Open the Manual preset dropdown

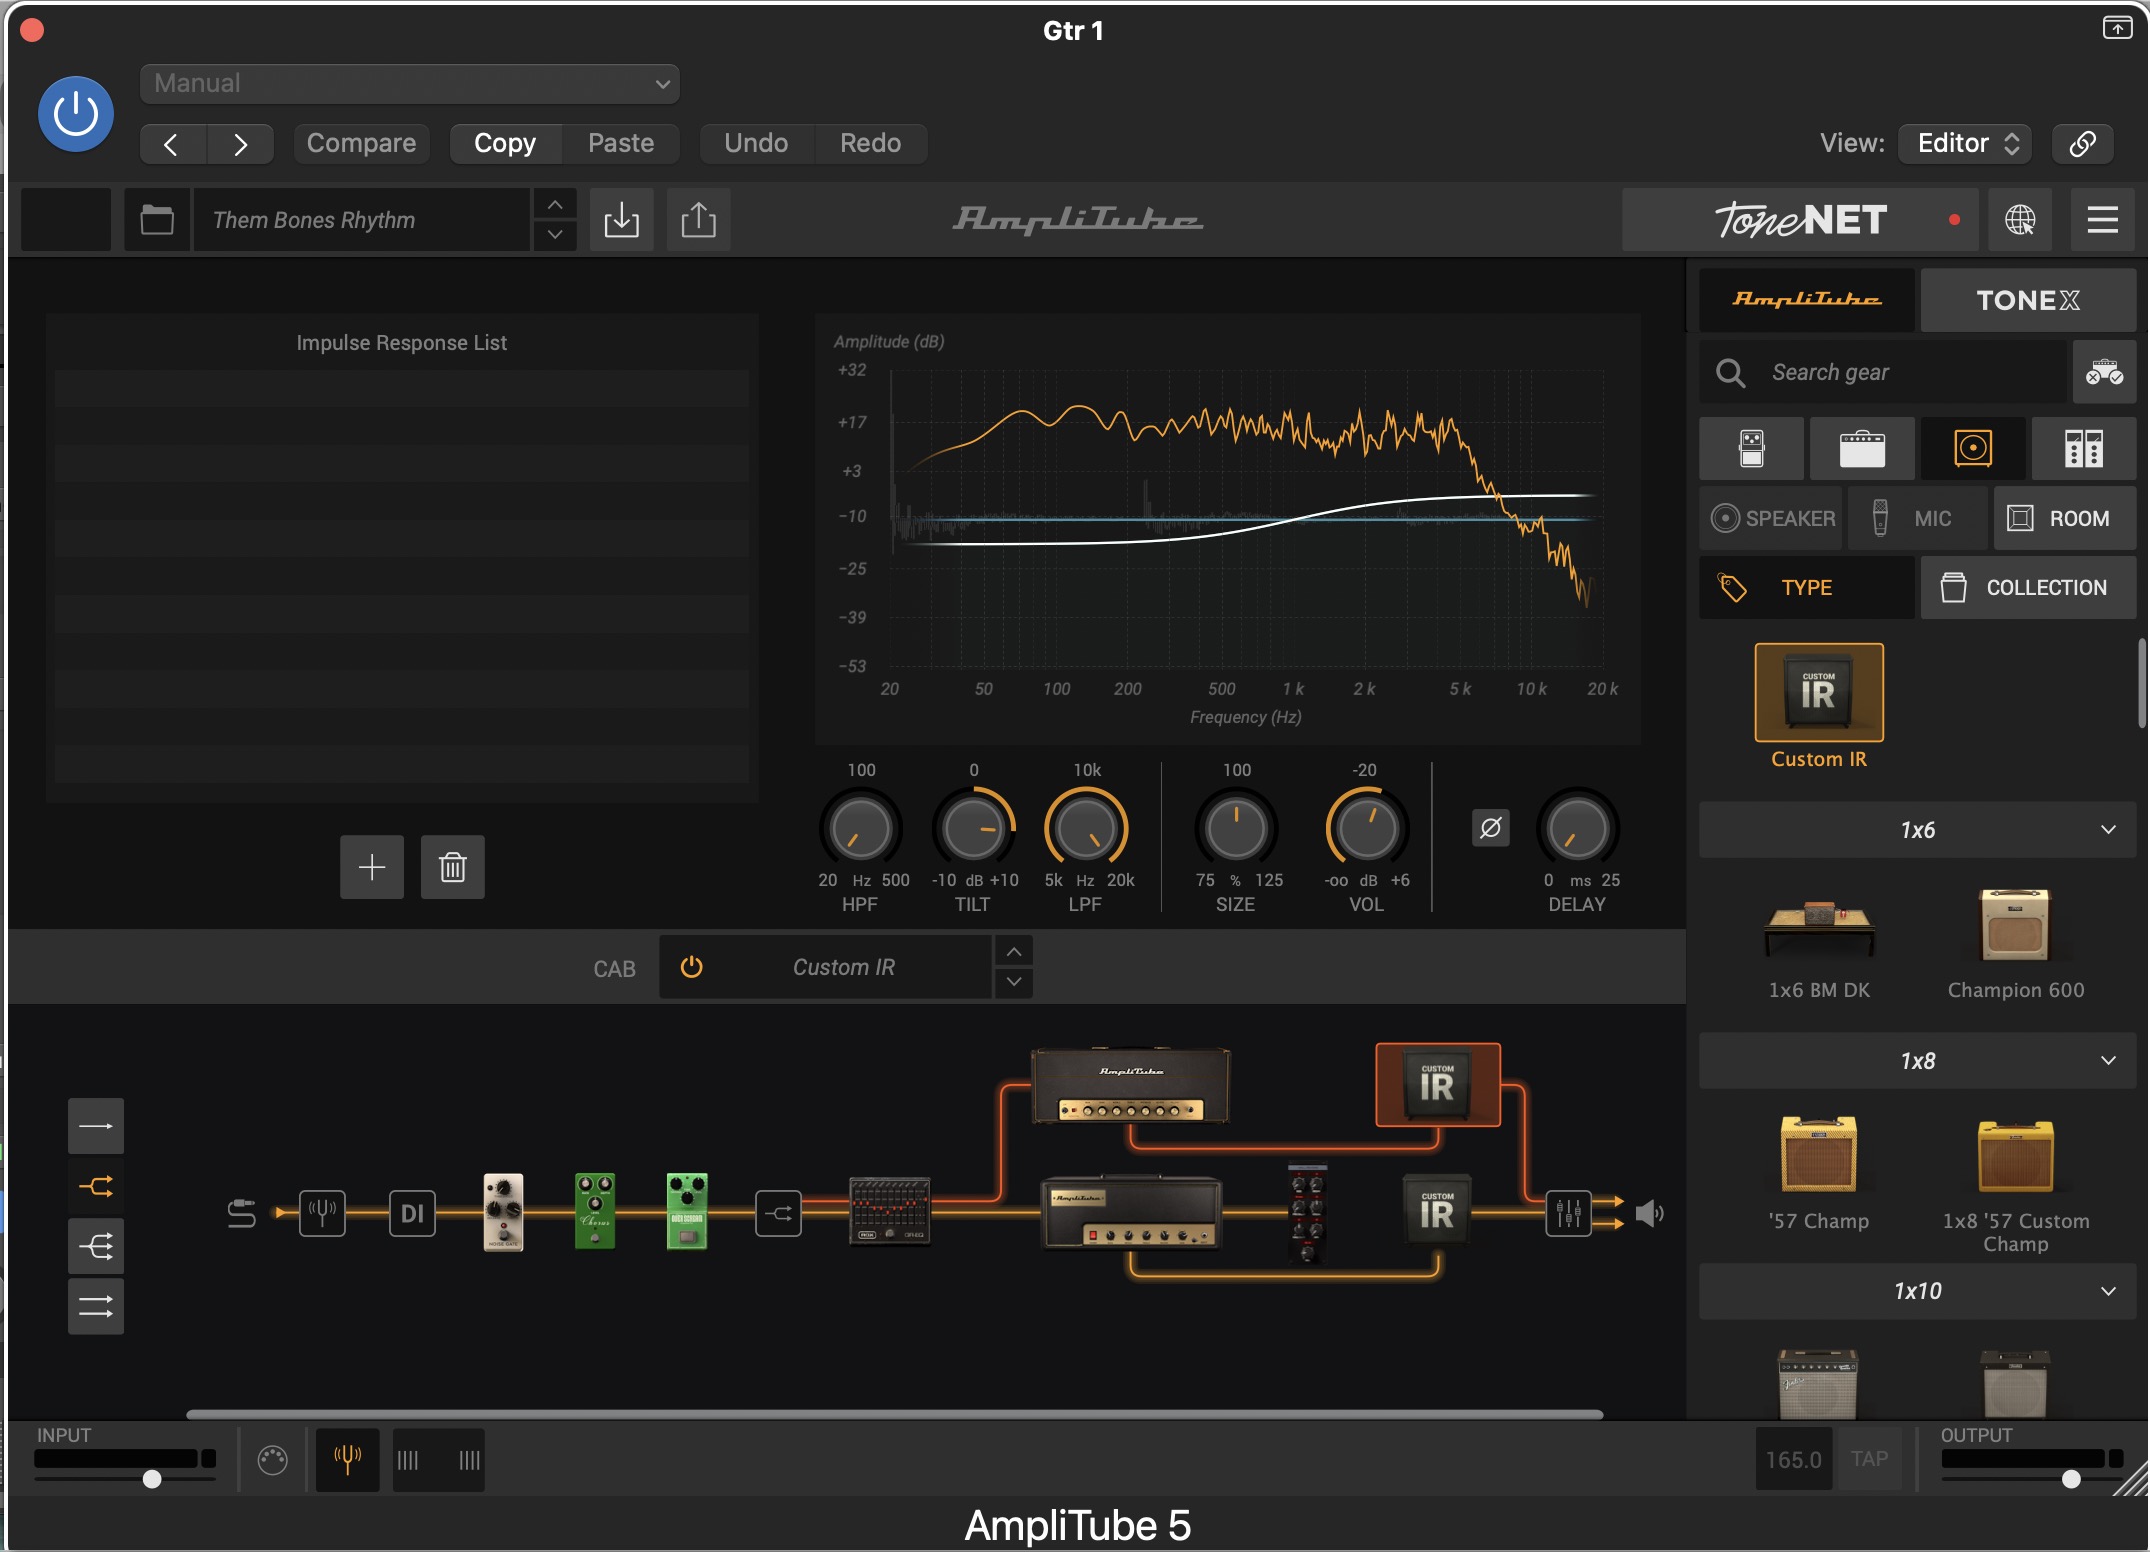pyautogui.click(x=410, y=84)
